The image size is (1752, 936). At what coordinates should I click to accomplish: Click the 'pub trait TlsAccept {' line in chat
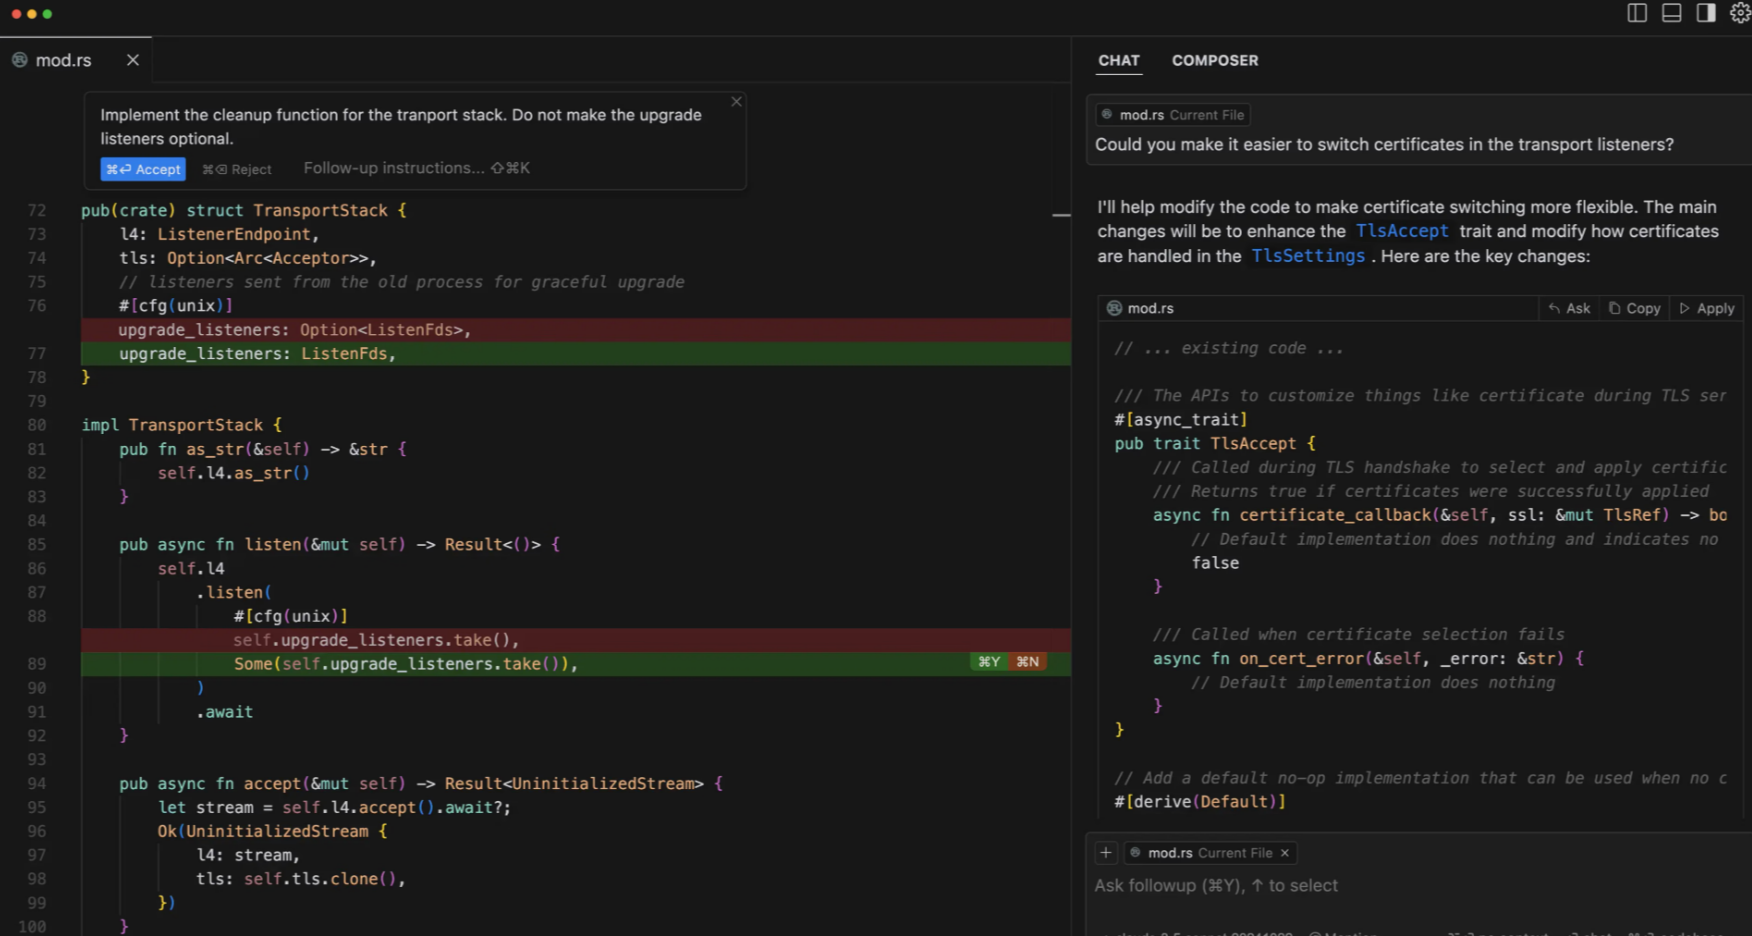coord(1215,443)
